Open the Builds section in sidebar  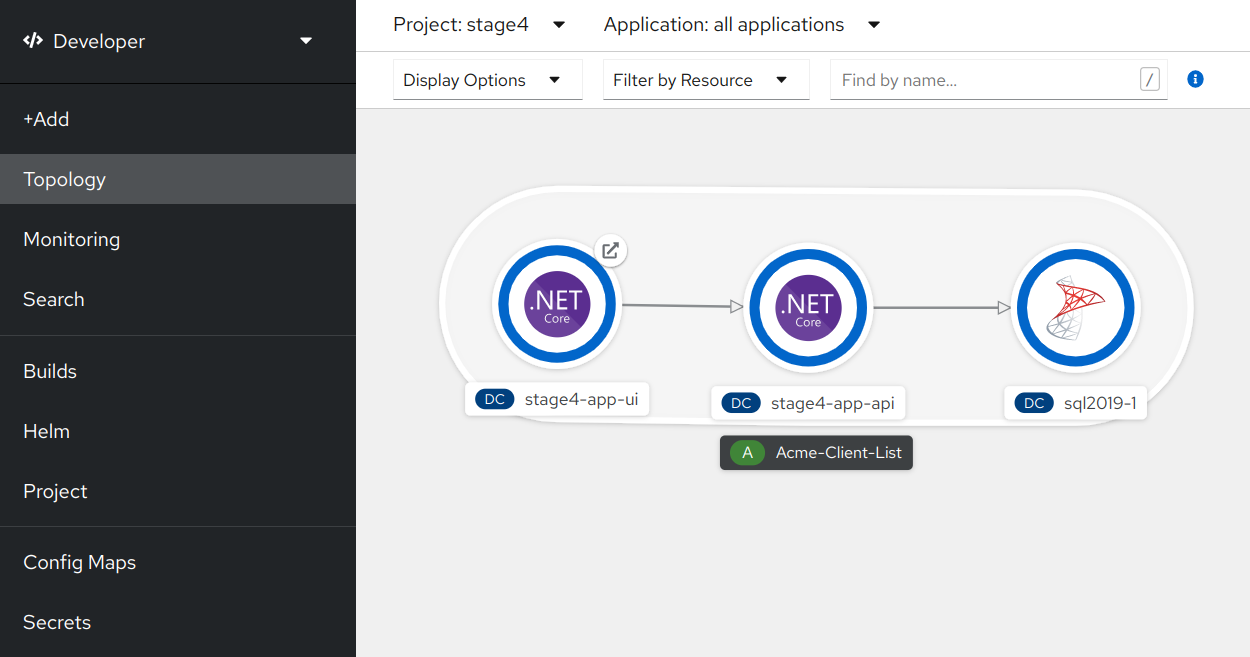tap(50, 371)
